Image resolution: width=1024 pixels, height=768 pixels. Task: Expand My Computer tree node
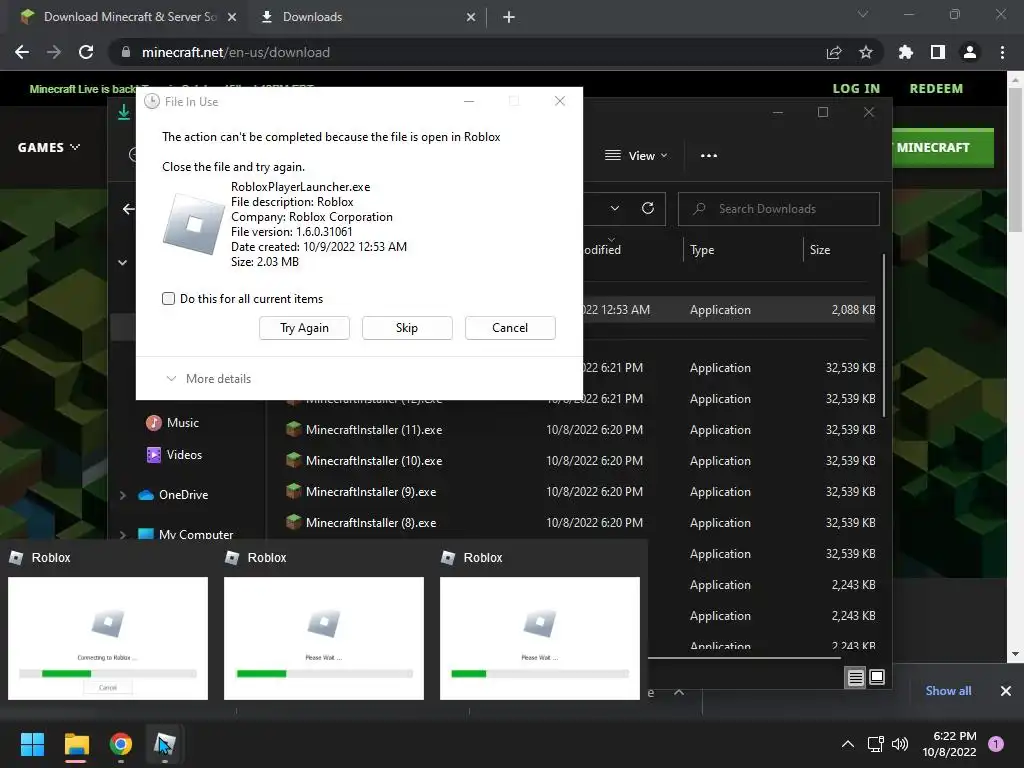point(123,534)
